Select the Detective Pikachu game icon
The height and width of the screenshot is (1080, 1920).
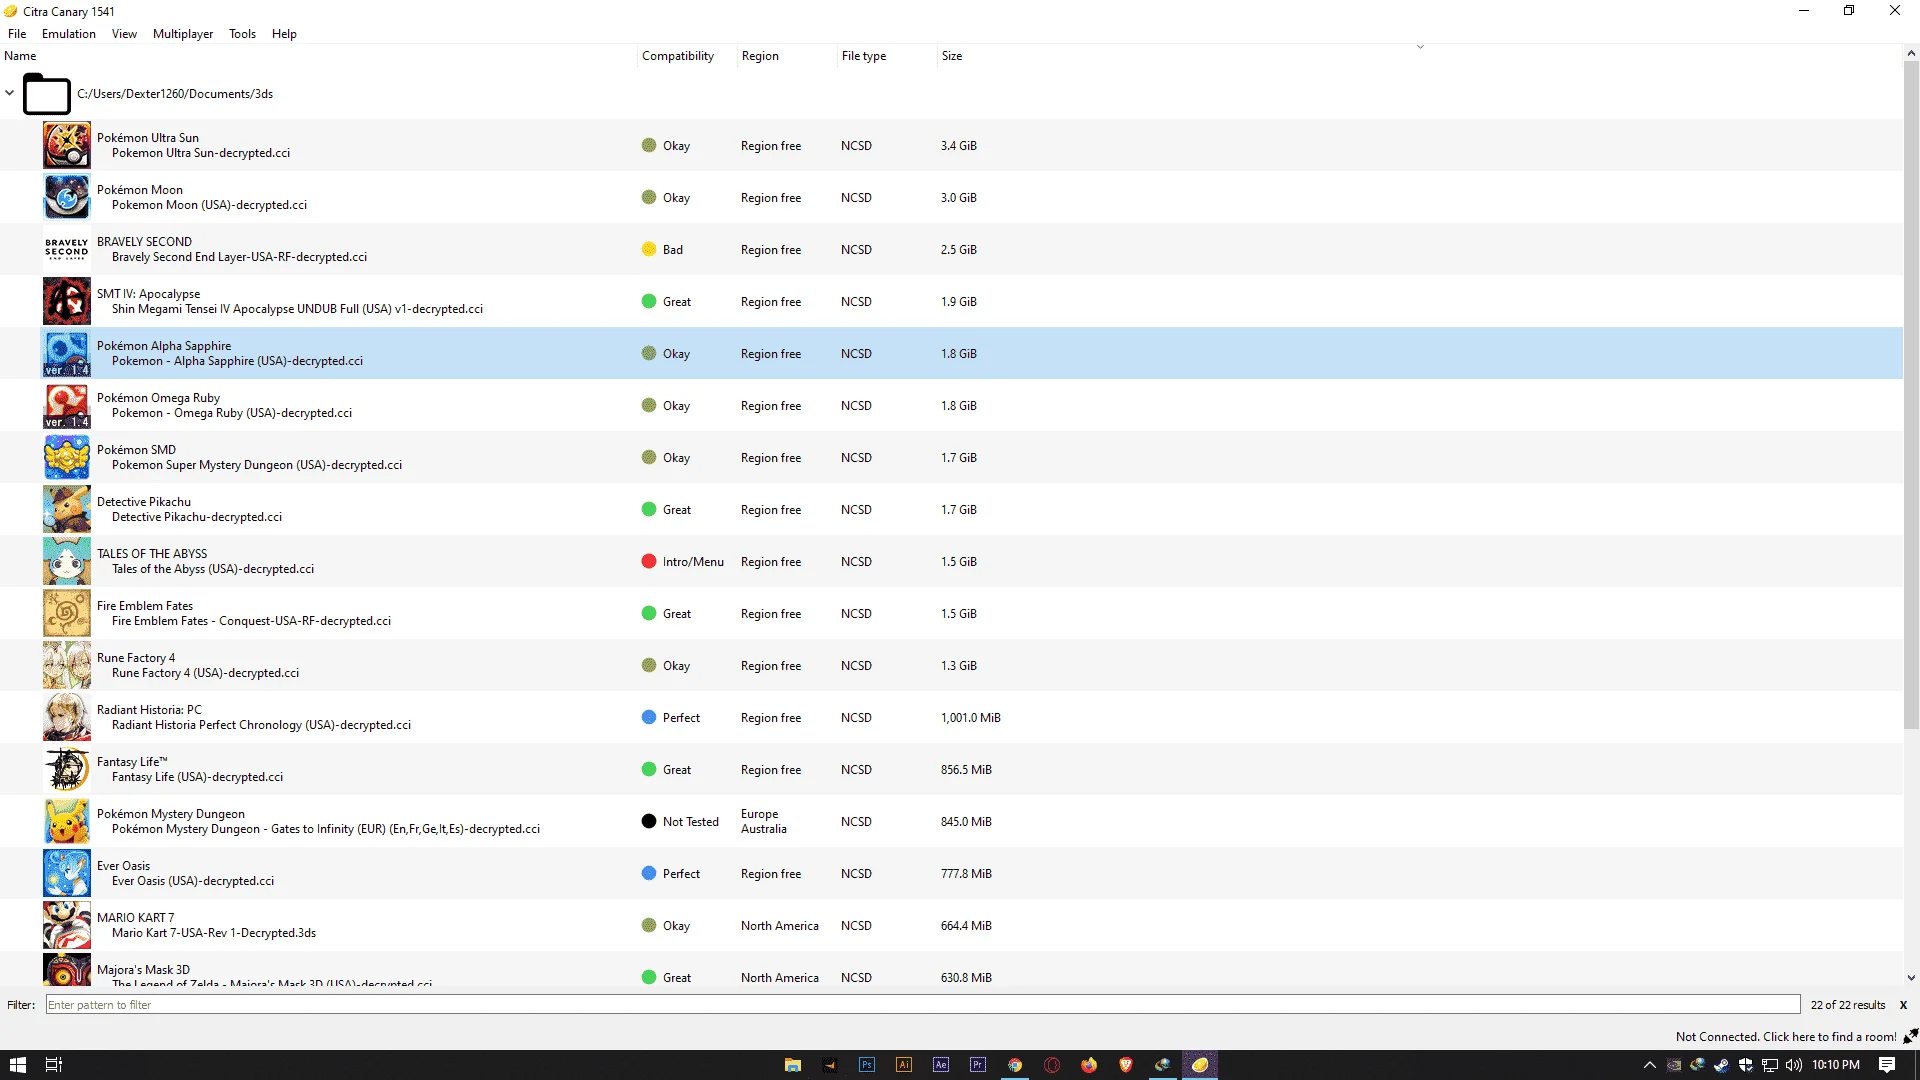(66, 509)
